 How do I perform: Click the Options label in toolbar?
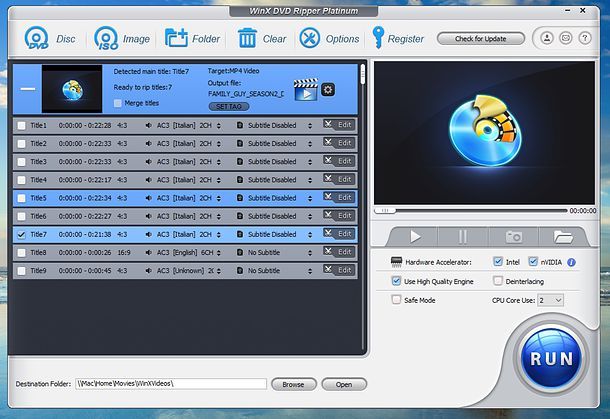tap(342, 39)
